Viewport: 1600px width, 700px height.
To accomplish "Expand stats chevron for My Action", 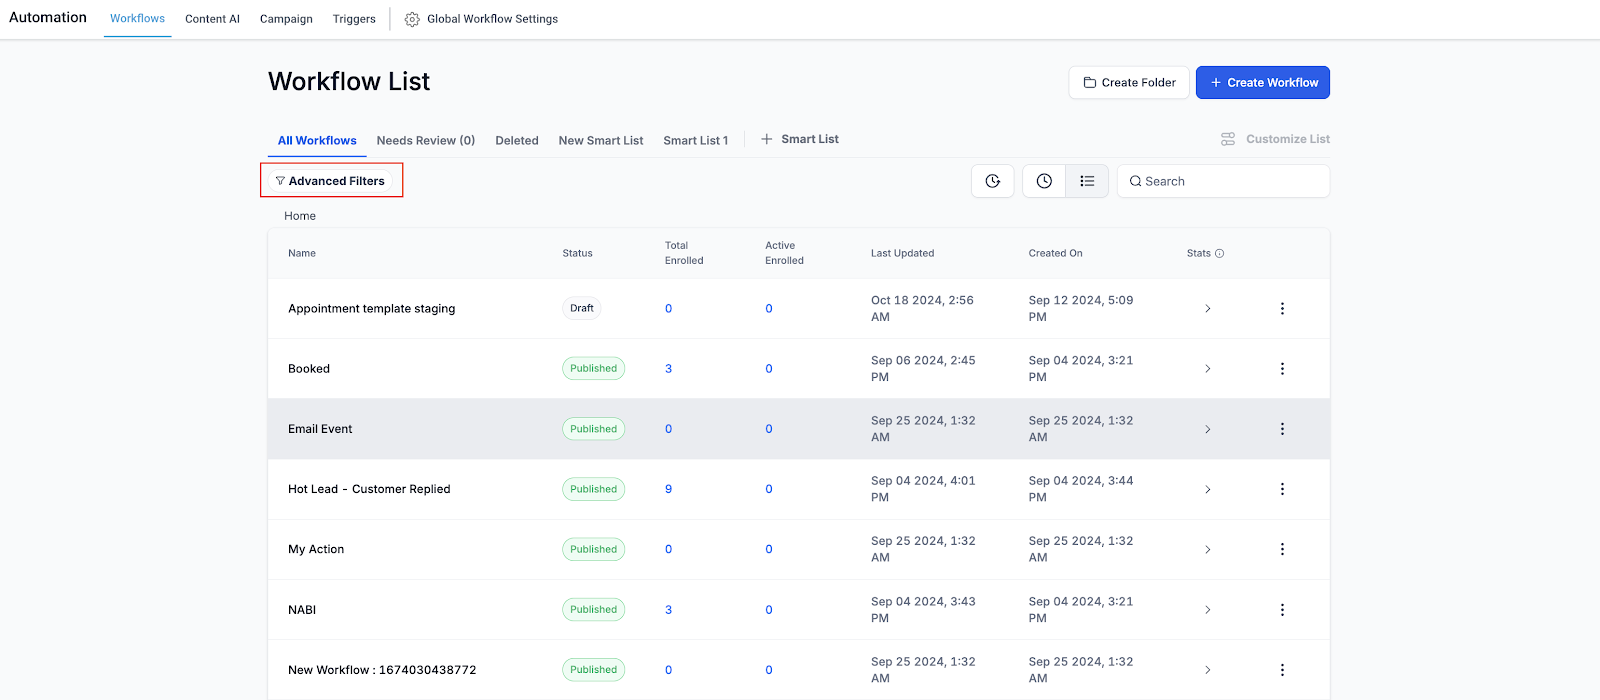I will [x=1207, y=550].
